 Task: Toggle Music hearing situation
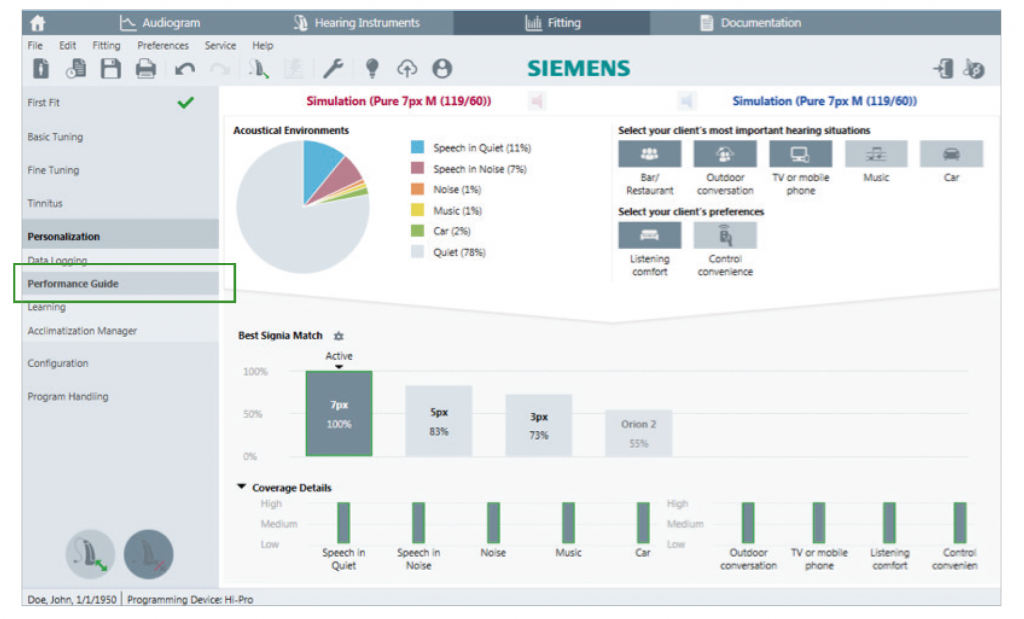coord(876,154)
